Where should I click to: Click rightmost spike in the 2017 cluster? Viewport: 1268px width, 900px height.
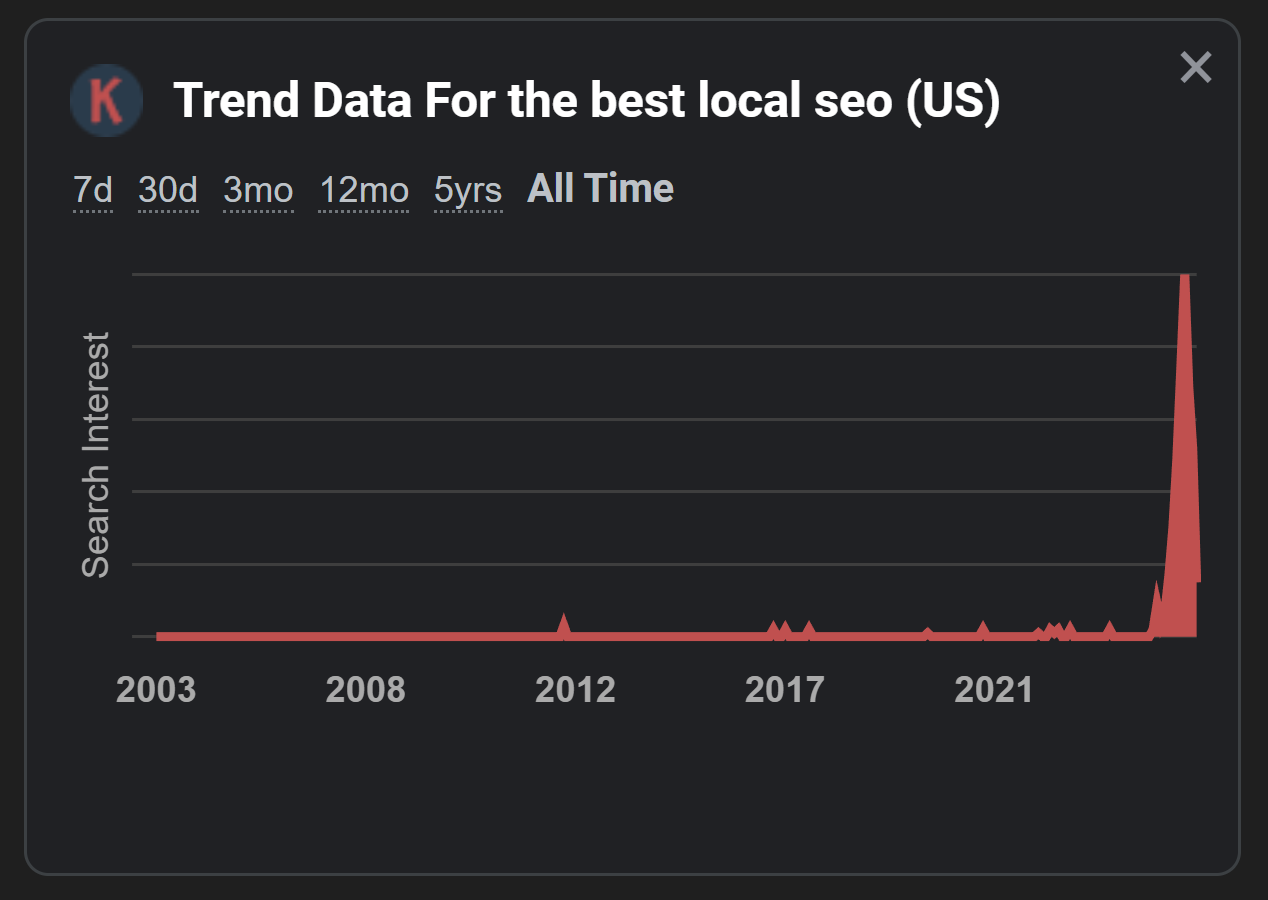click(x=809, y=629)
